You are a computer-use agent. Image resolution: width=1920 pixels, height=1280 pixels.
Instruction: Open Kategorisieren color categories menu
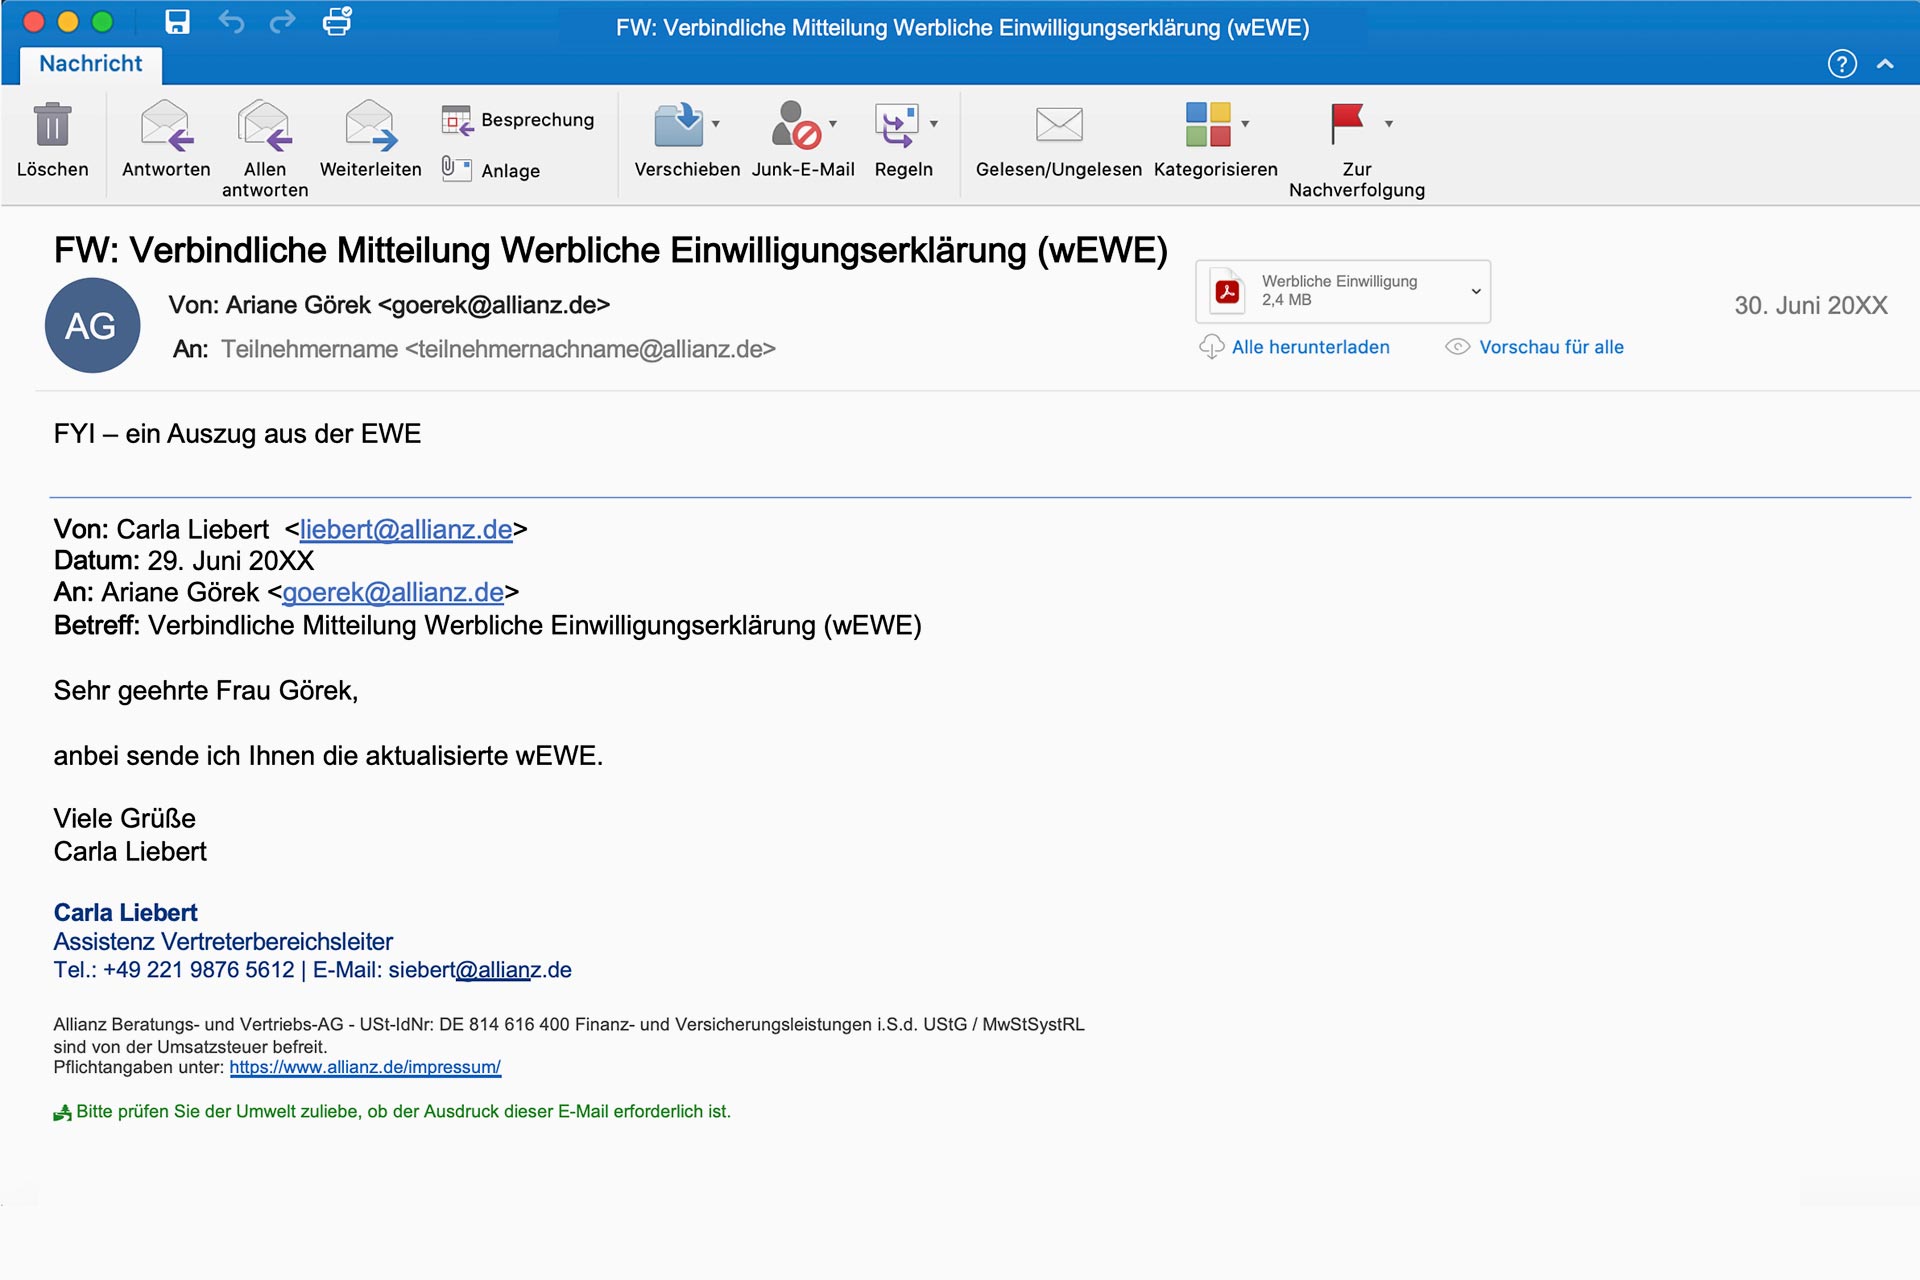click(x=1209, y=126)
